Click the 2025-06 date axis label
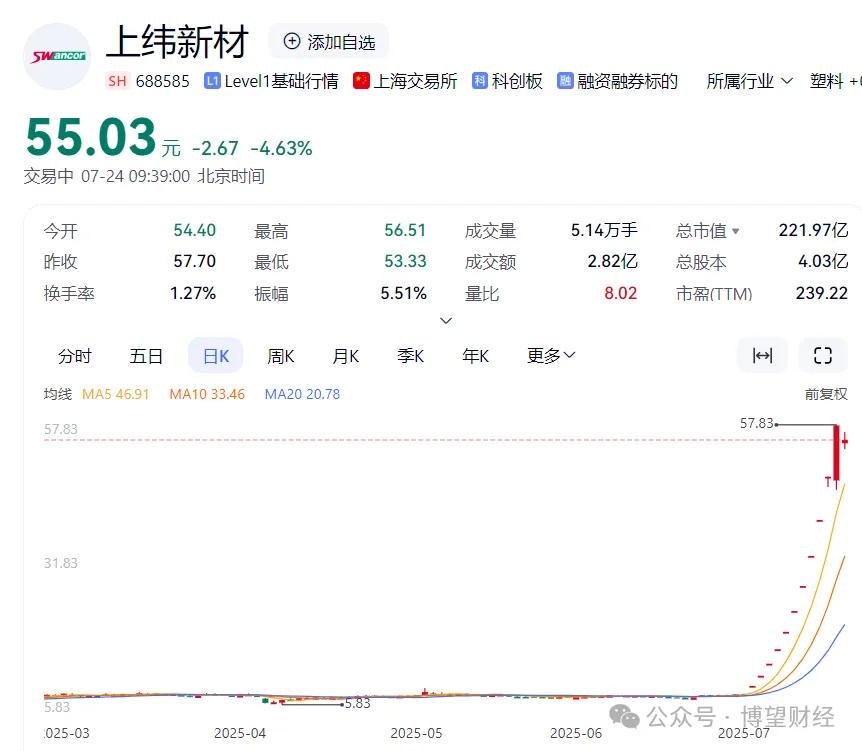Screen dimensions: 862x751 [x=576, y=733]
